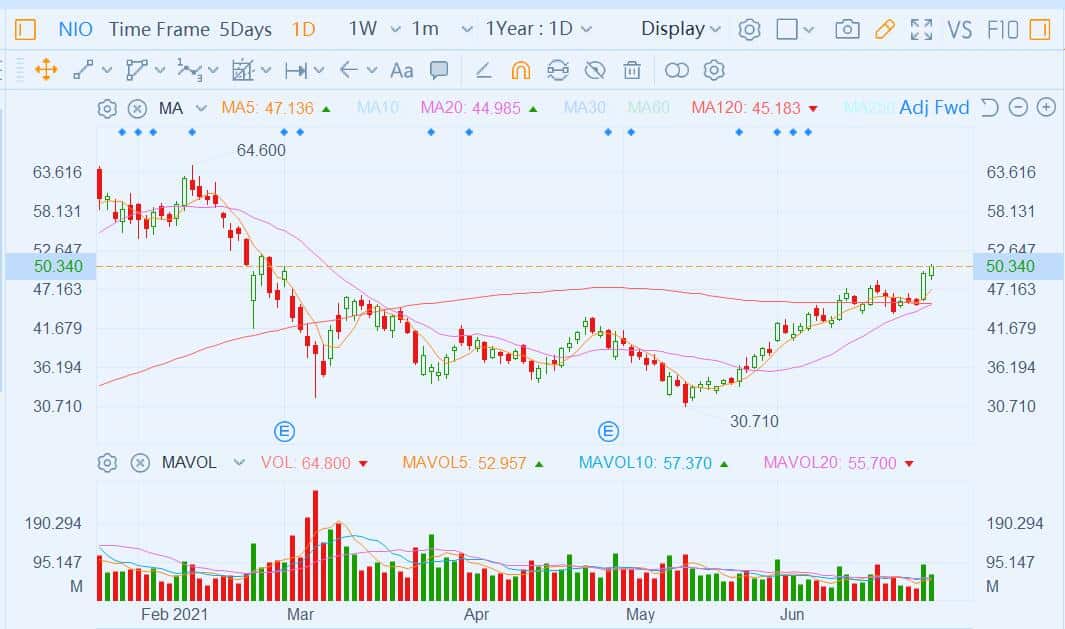Open the comment bubble annotation tool

tap(437, 70)
